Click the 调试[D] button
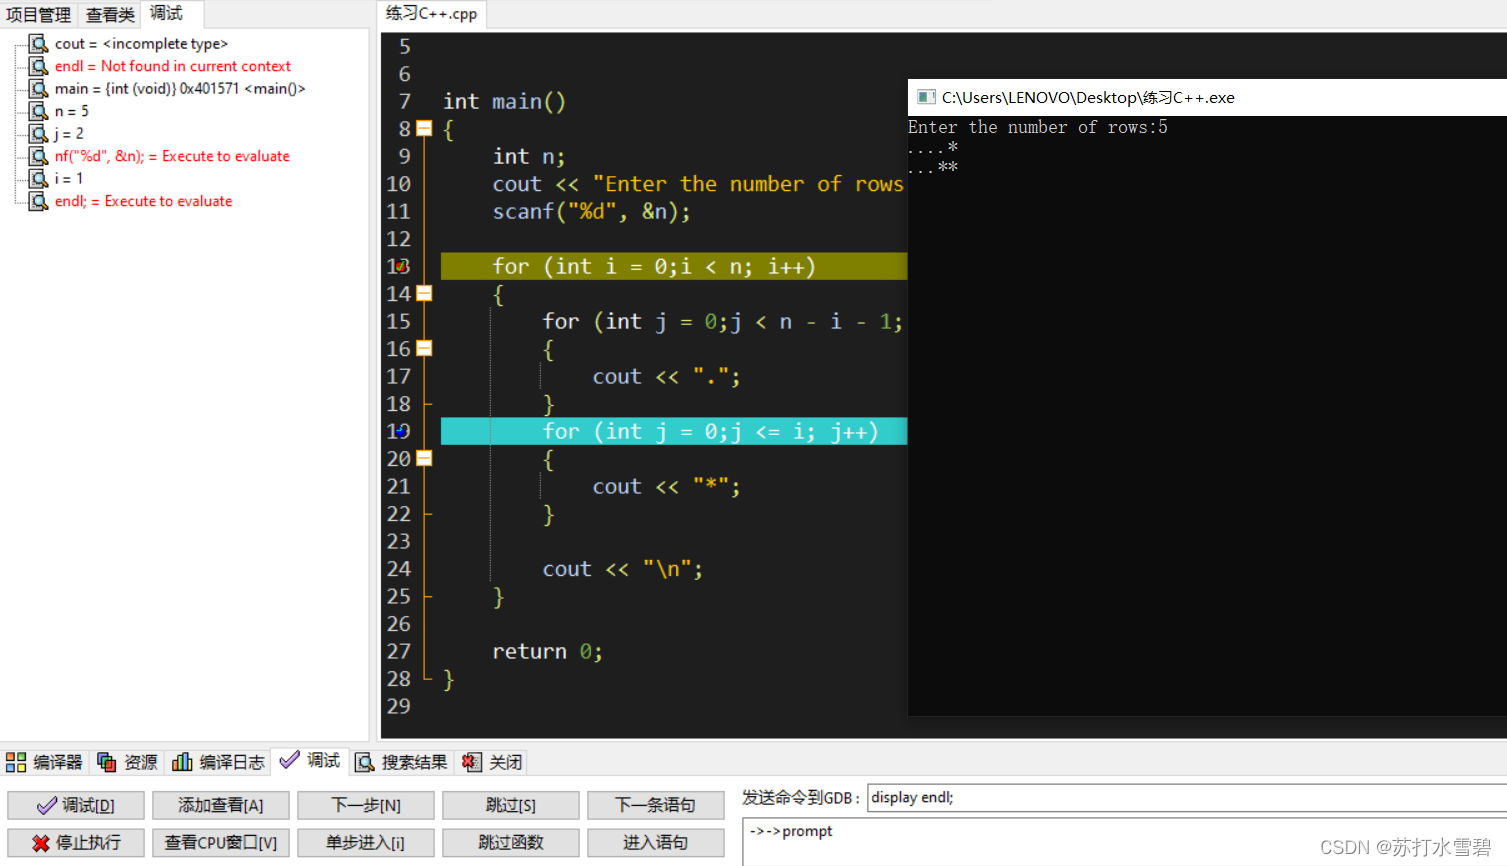This screenshot has height=866, width=1507. click(x=76, y=805)
